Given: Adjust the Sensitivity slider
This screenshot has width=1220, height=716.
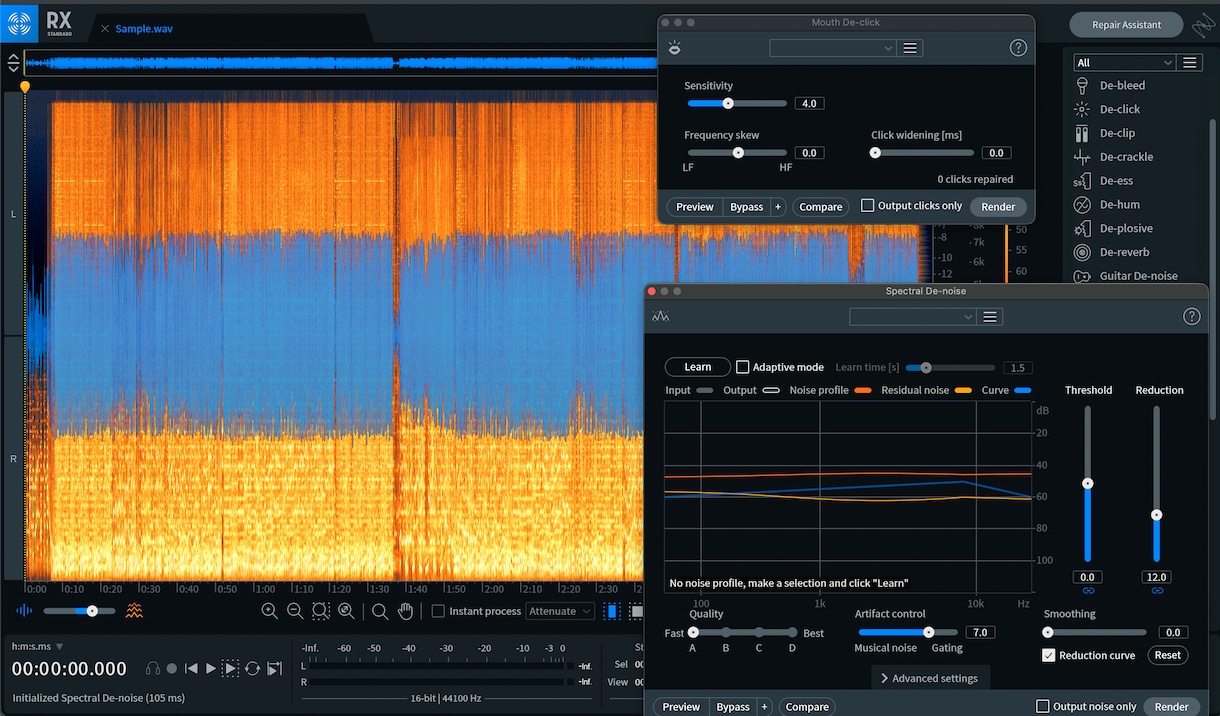Looking at the screenshot, I should click(737, 103).
